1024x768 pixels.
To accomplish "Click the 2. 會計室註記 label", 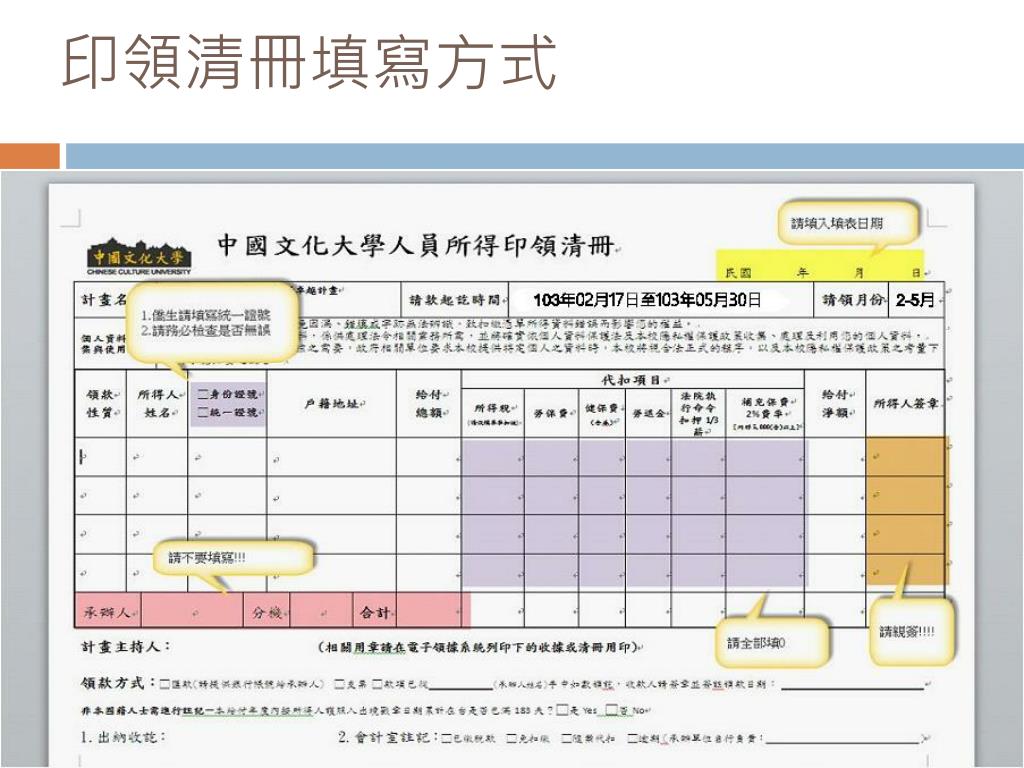I will click(x=388, y=737).
